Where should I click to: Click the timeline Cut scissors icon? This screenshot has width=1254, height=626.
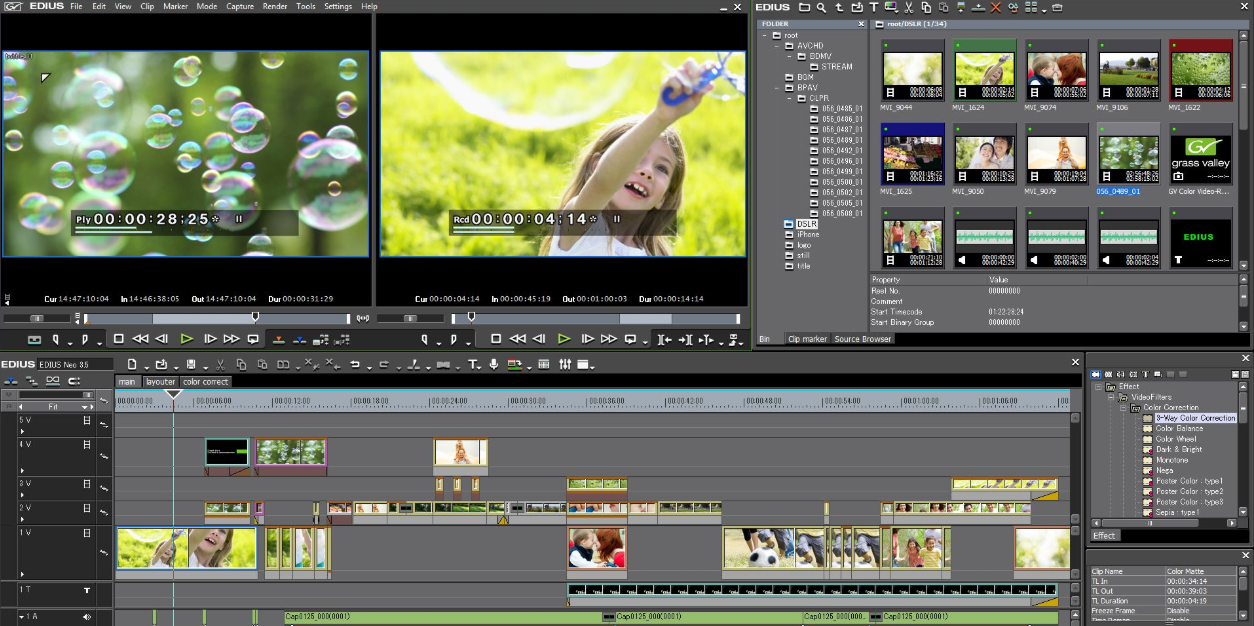click(x=219, y=364)
